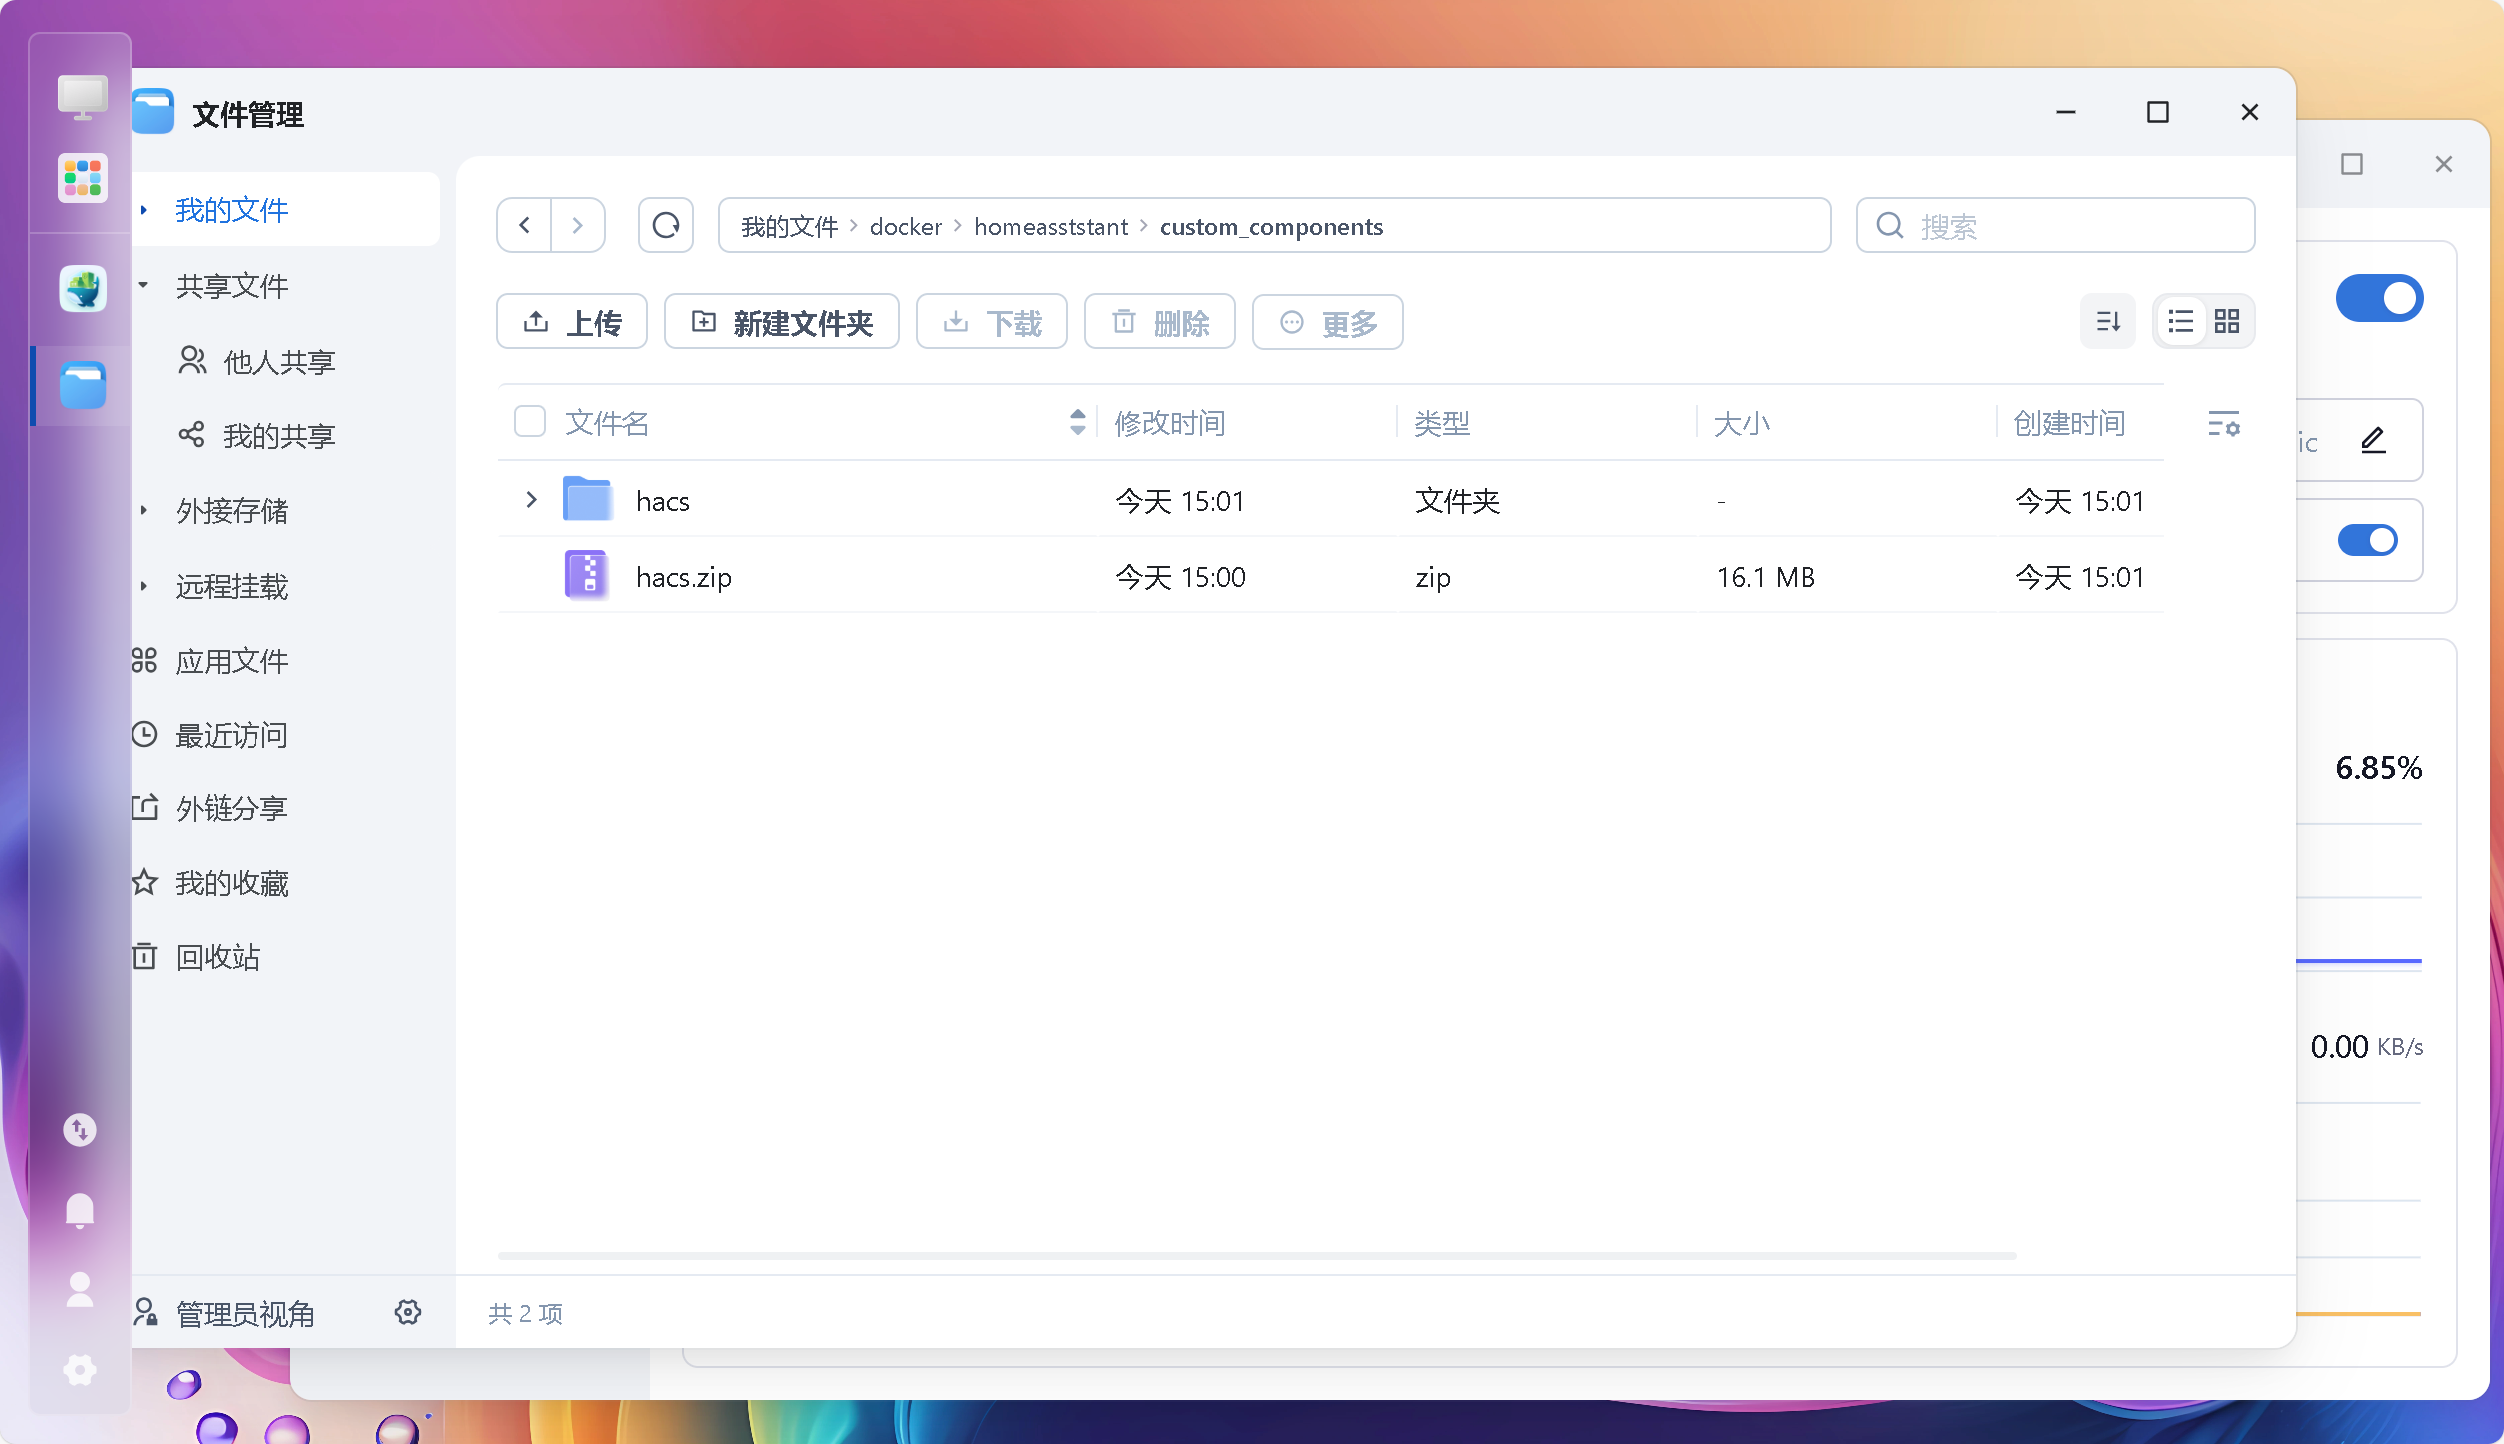Open the app launcher grid icon

coord(82,179)
